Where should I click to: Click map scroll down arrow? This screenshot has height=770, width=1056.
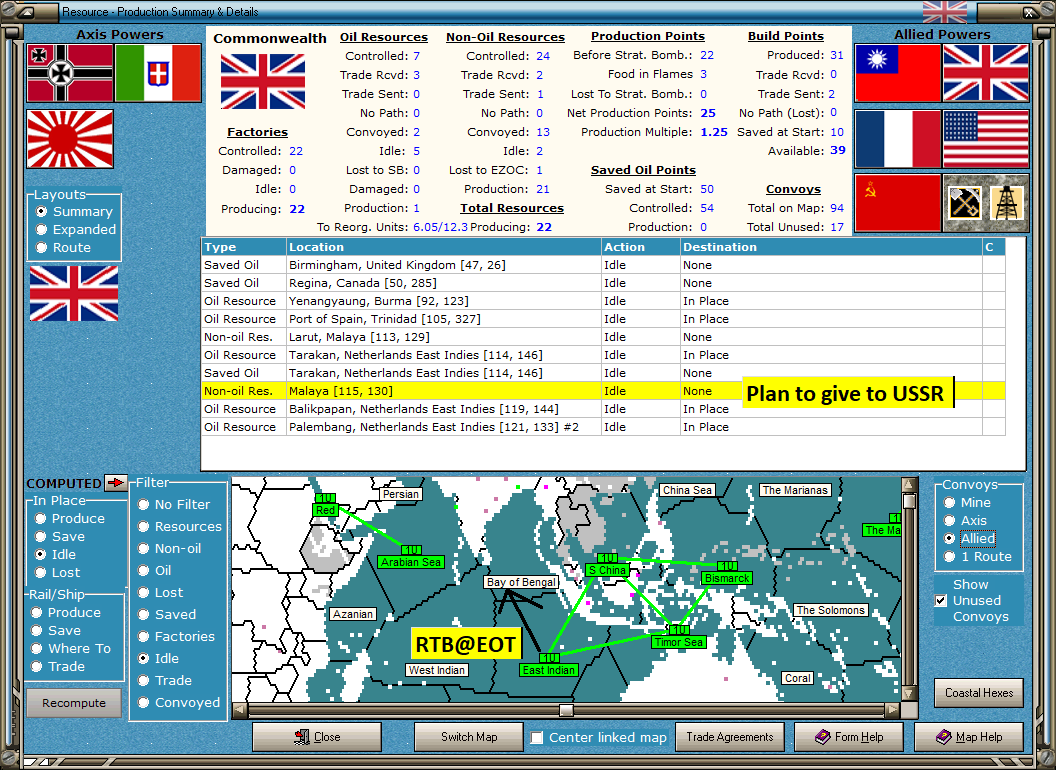point(909,694)
